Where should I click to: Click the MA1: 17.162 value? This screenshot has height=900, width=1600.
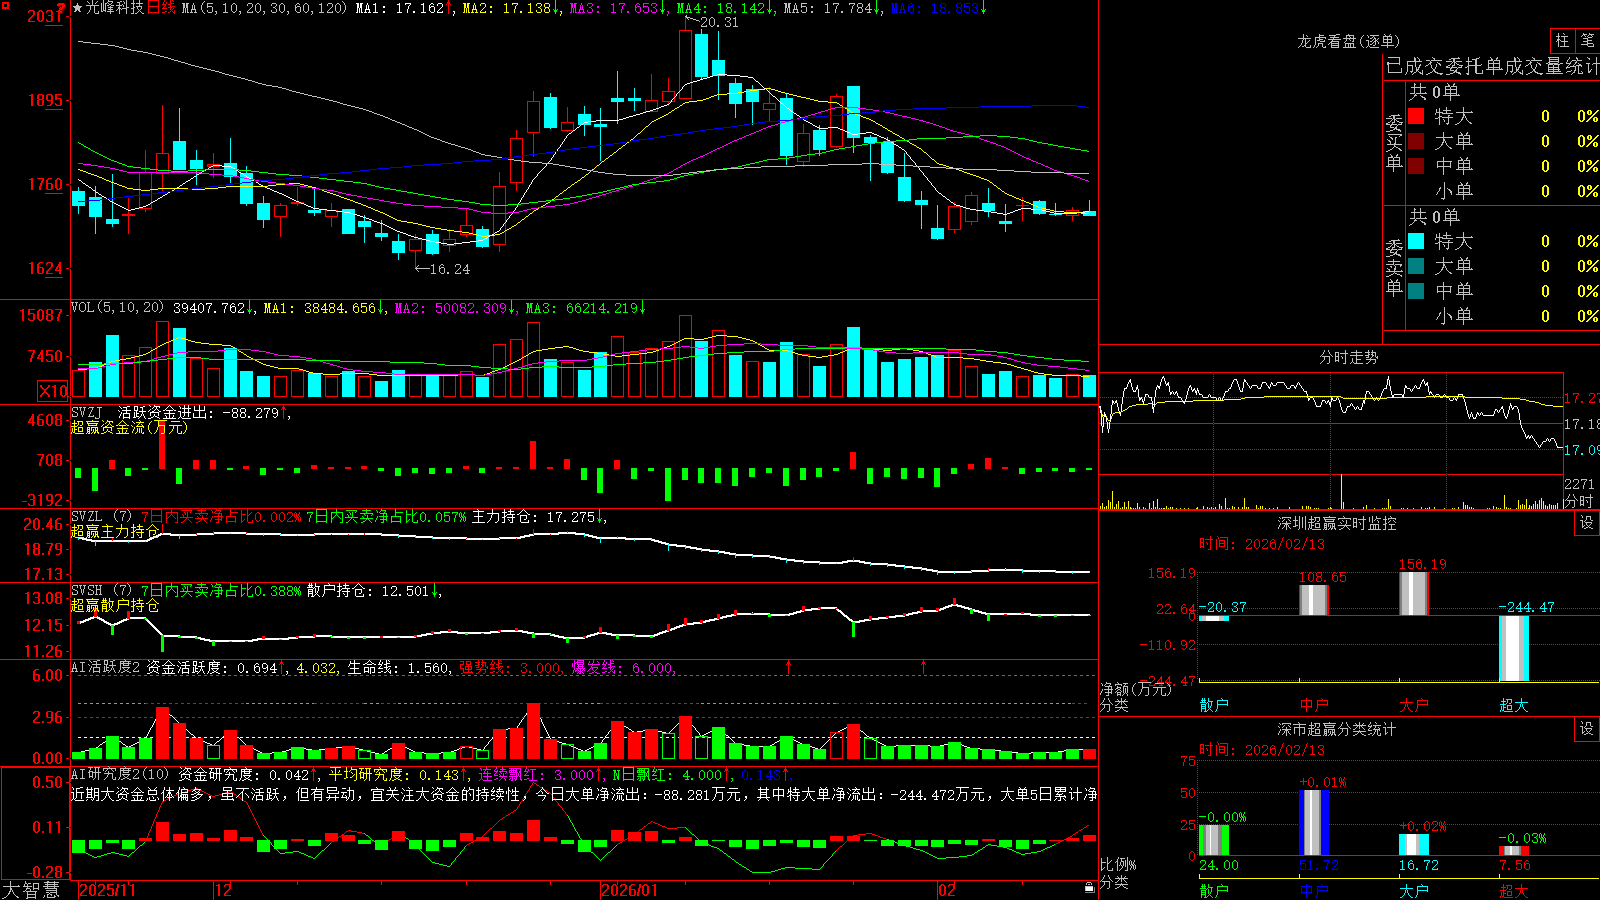click(x=400, y=8)
